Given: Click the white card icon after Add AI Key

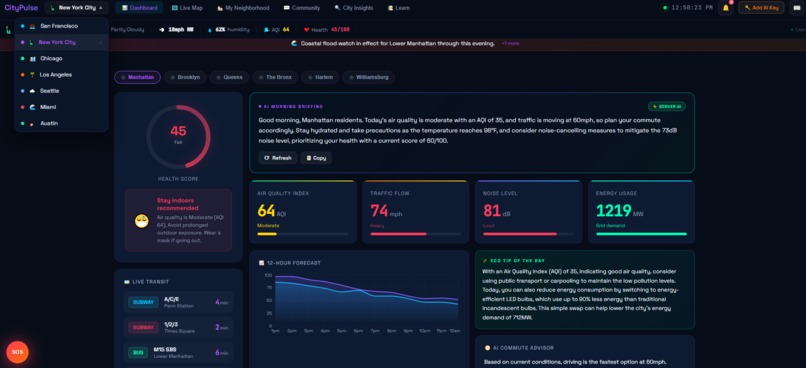Looking at the screenshot, I should click(796, 8).
